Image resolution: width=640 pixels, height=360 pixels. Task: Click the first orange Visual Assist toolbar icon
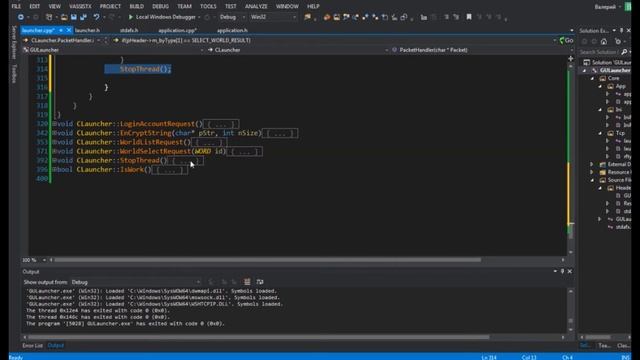[327, 17]
